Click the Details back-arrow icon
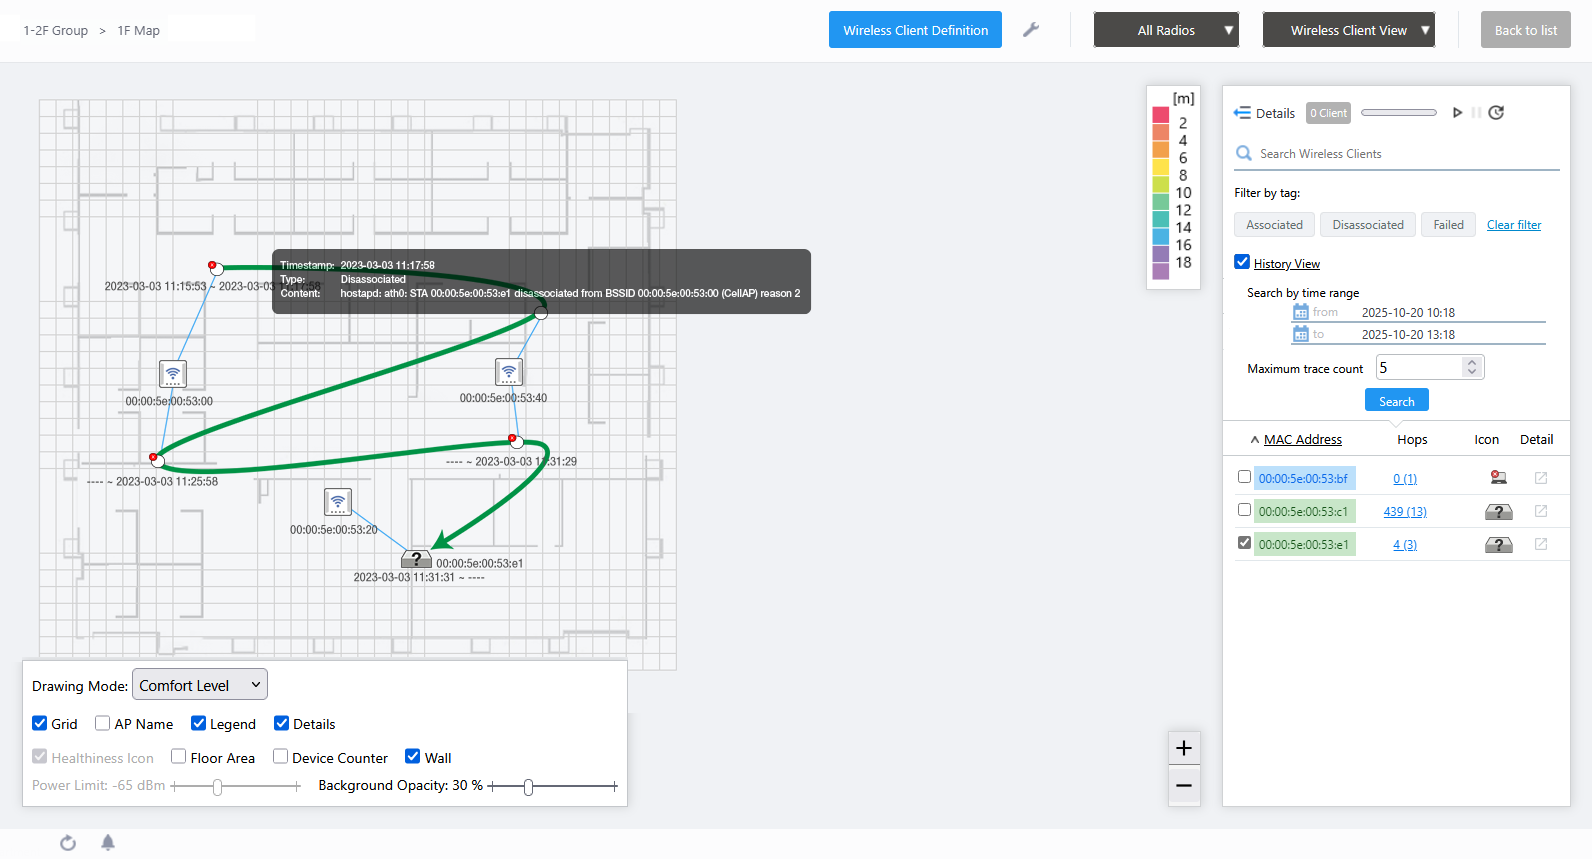 click(1242, 113)
